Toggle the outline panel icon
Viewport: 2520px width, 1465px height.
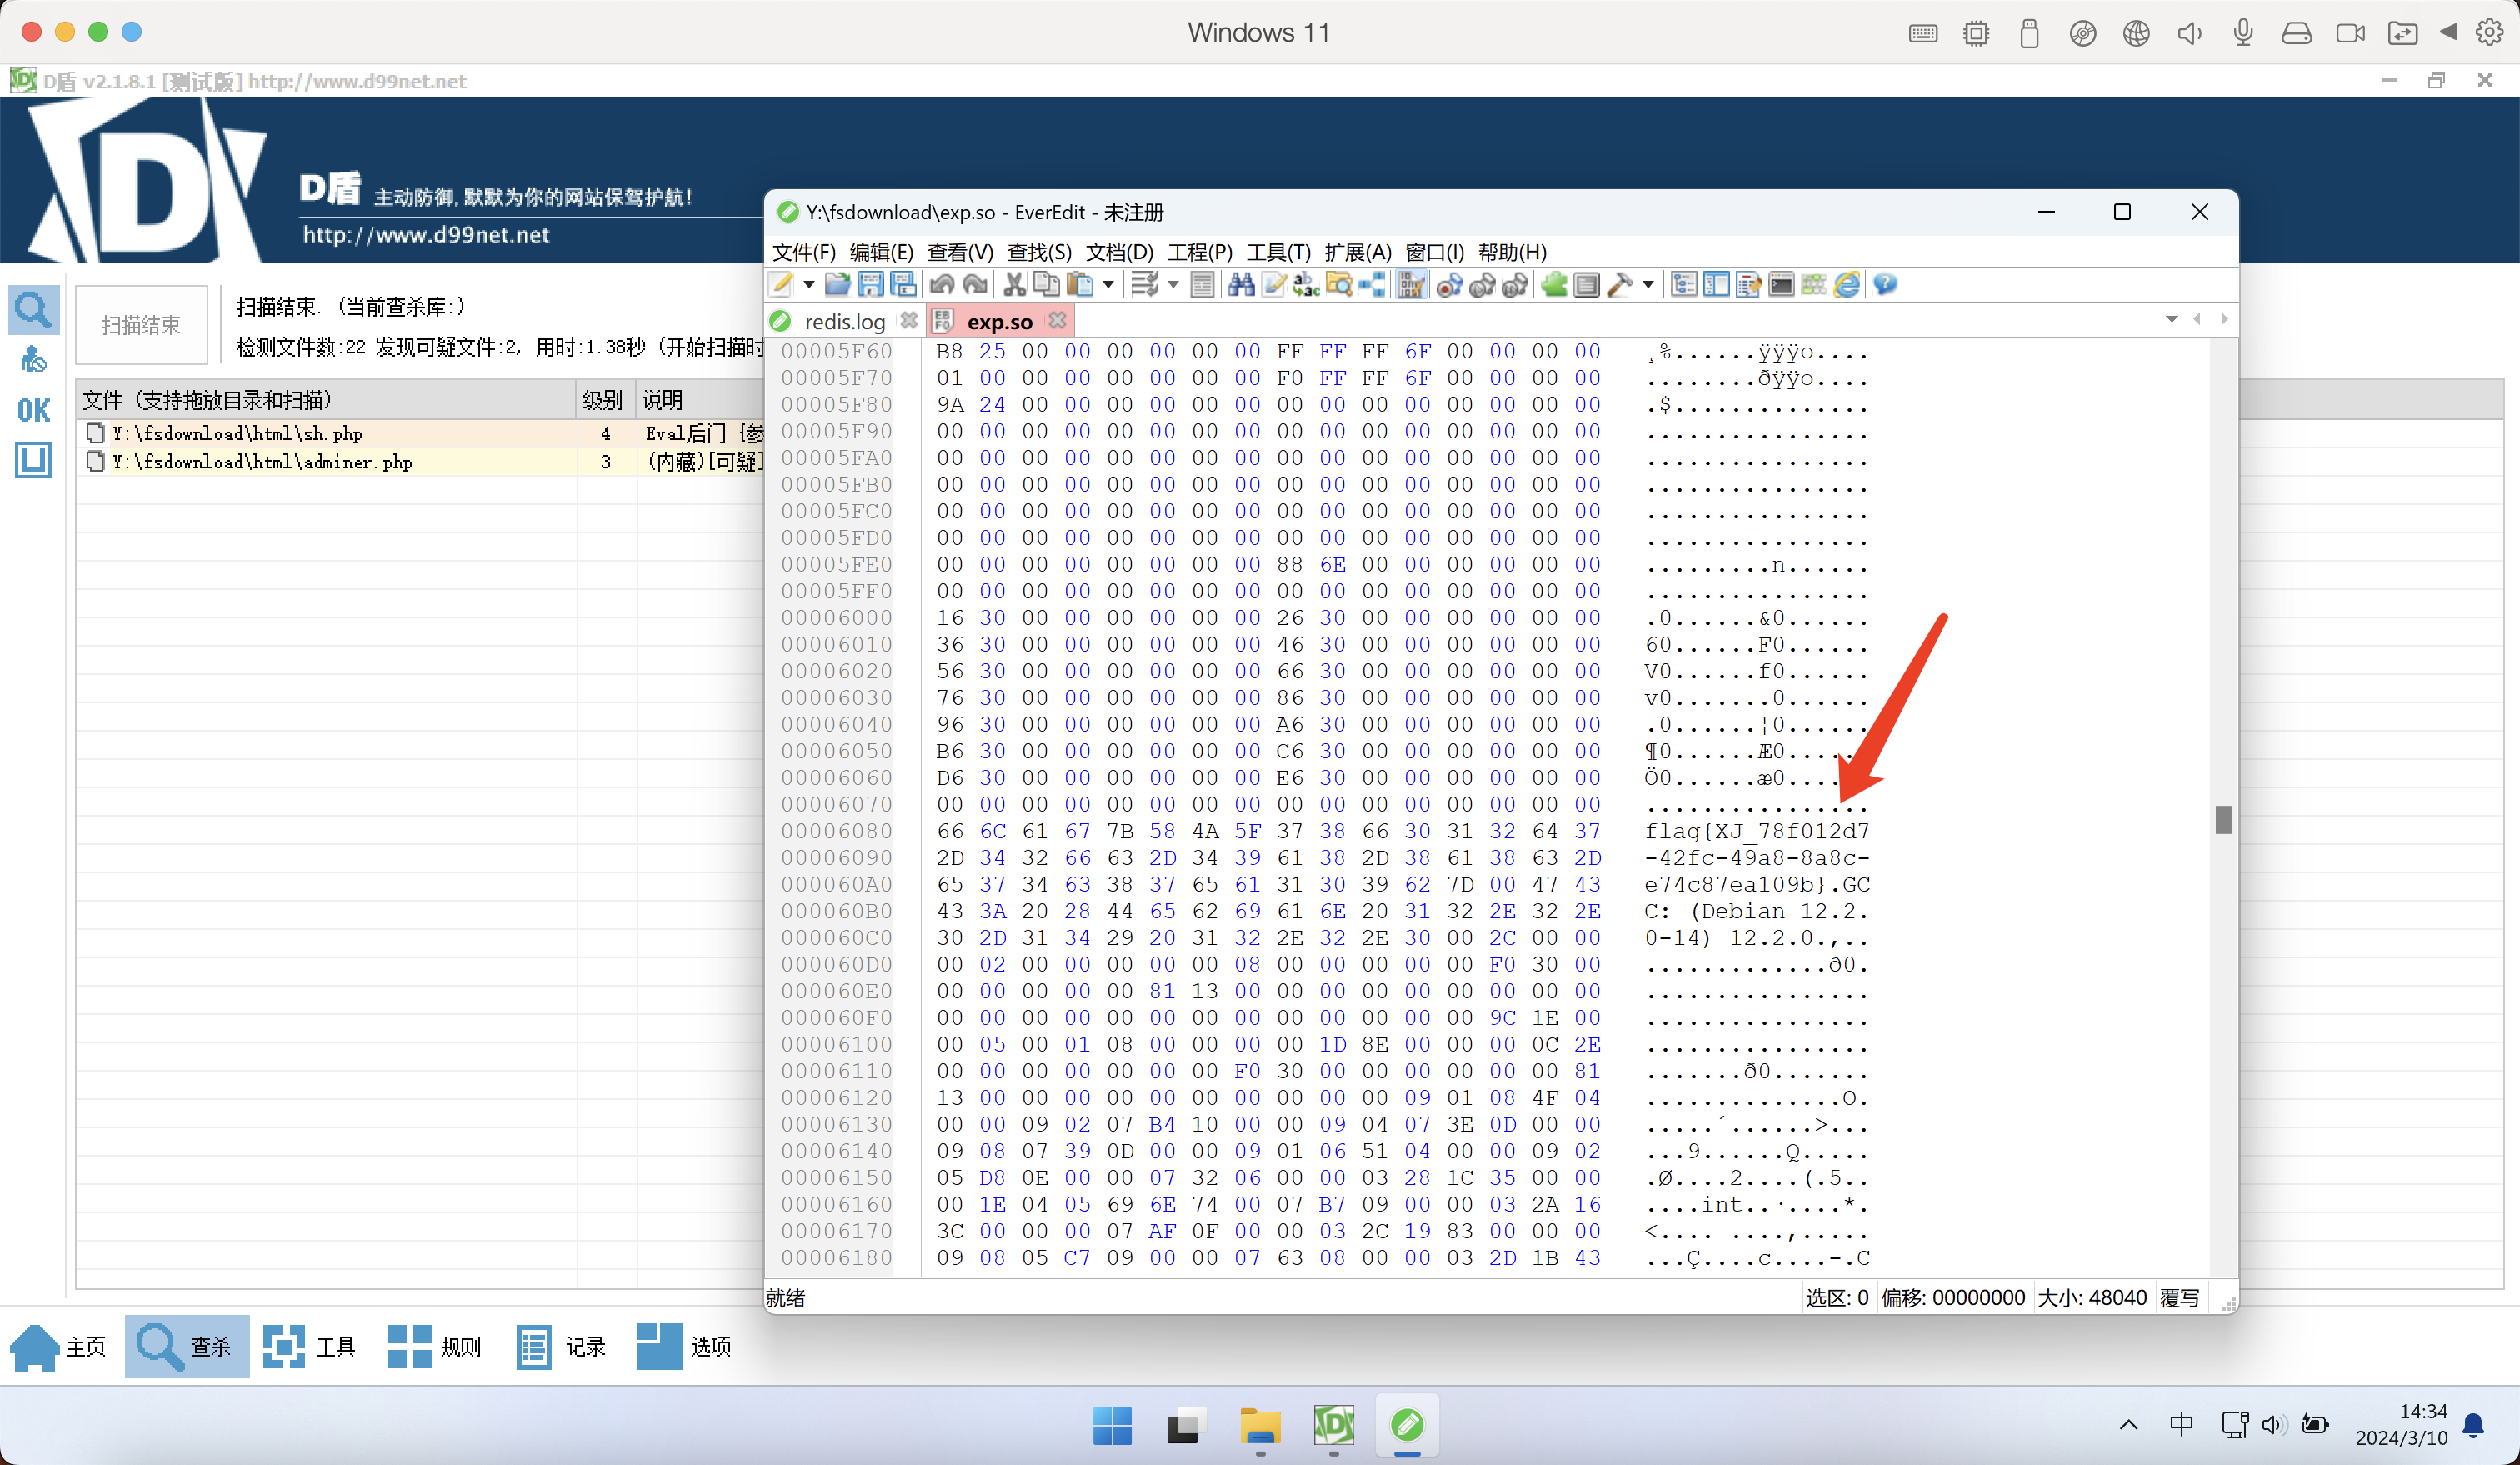1684,285
